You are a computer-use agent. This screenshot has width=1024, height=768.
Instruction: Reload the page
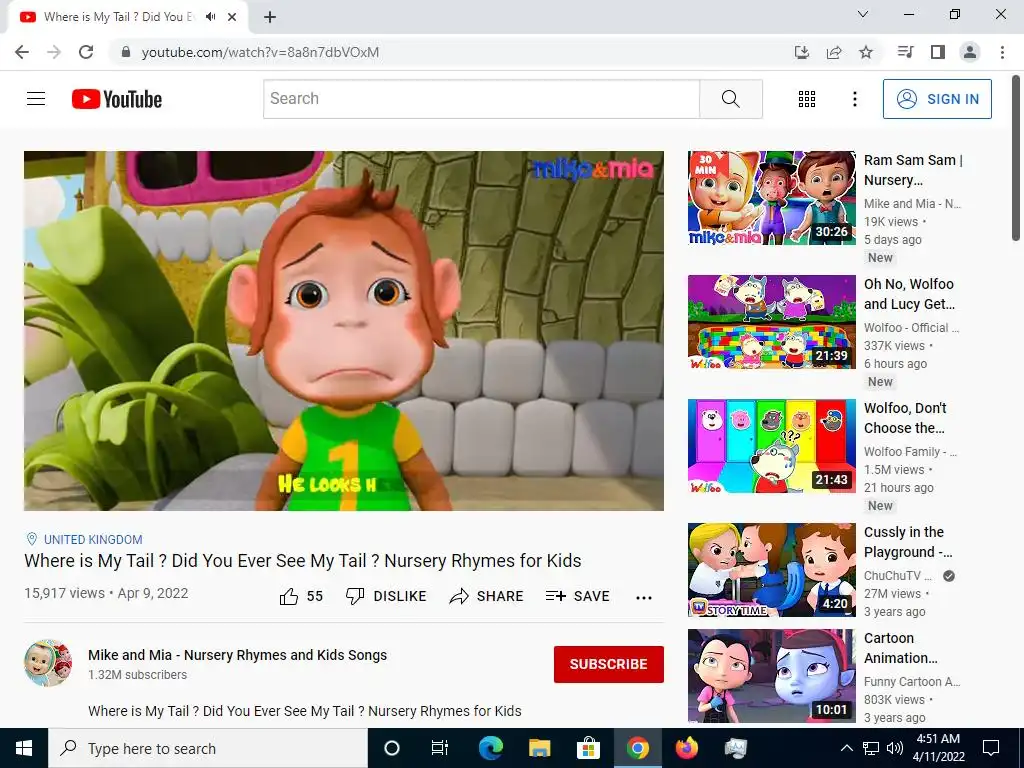86,52
